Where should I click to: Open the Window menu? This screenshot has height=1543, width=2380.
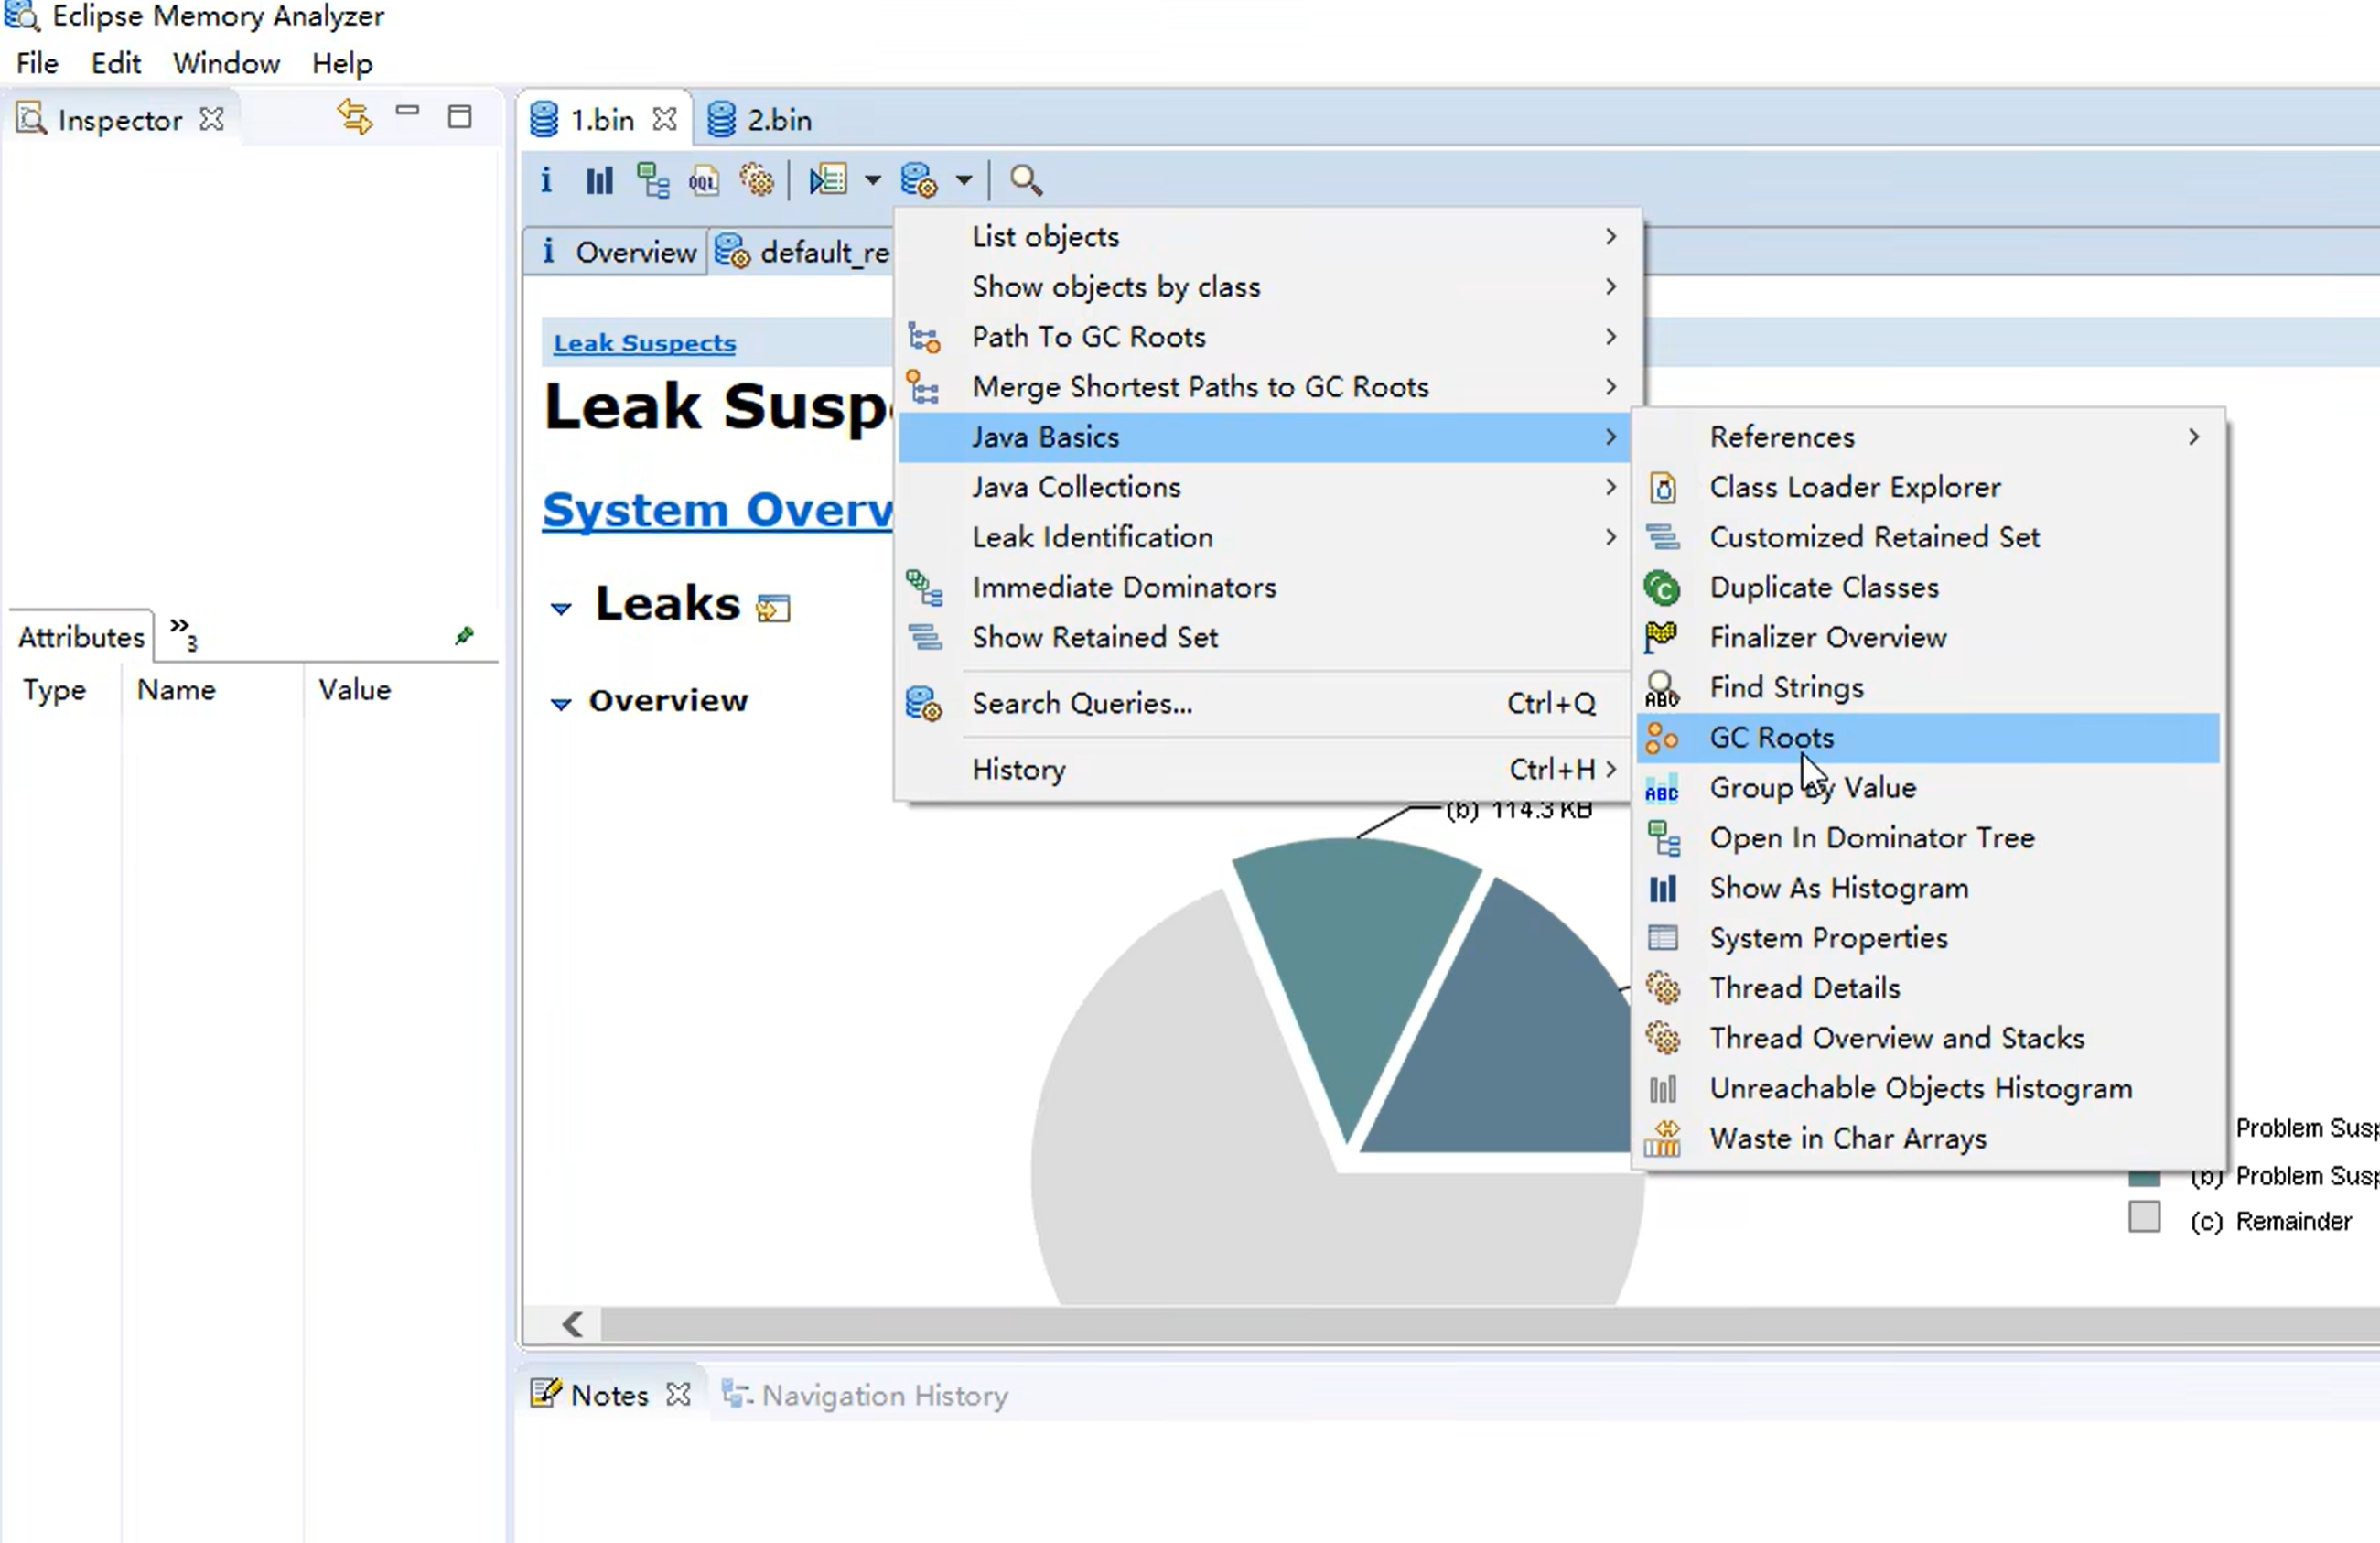[x=226, y=64]
